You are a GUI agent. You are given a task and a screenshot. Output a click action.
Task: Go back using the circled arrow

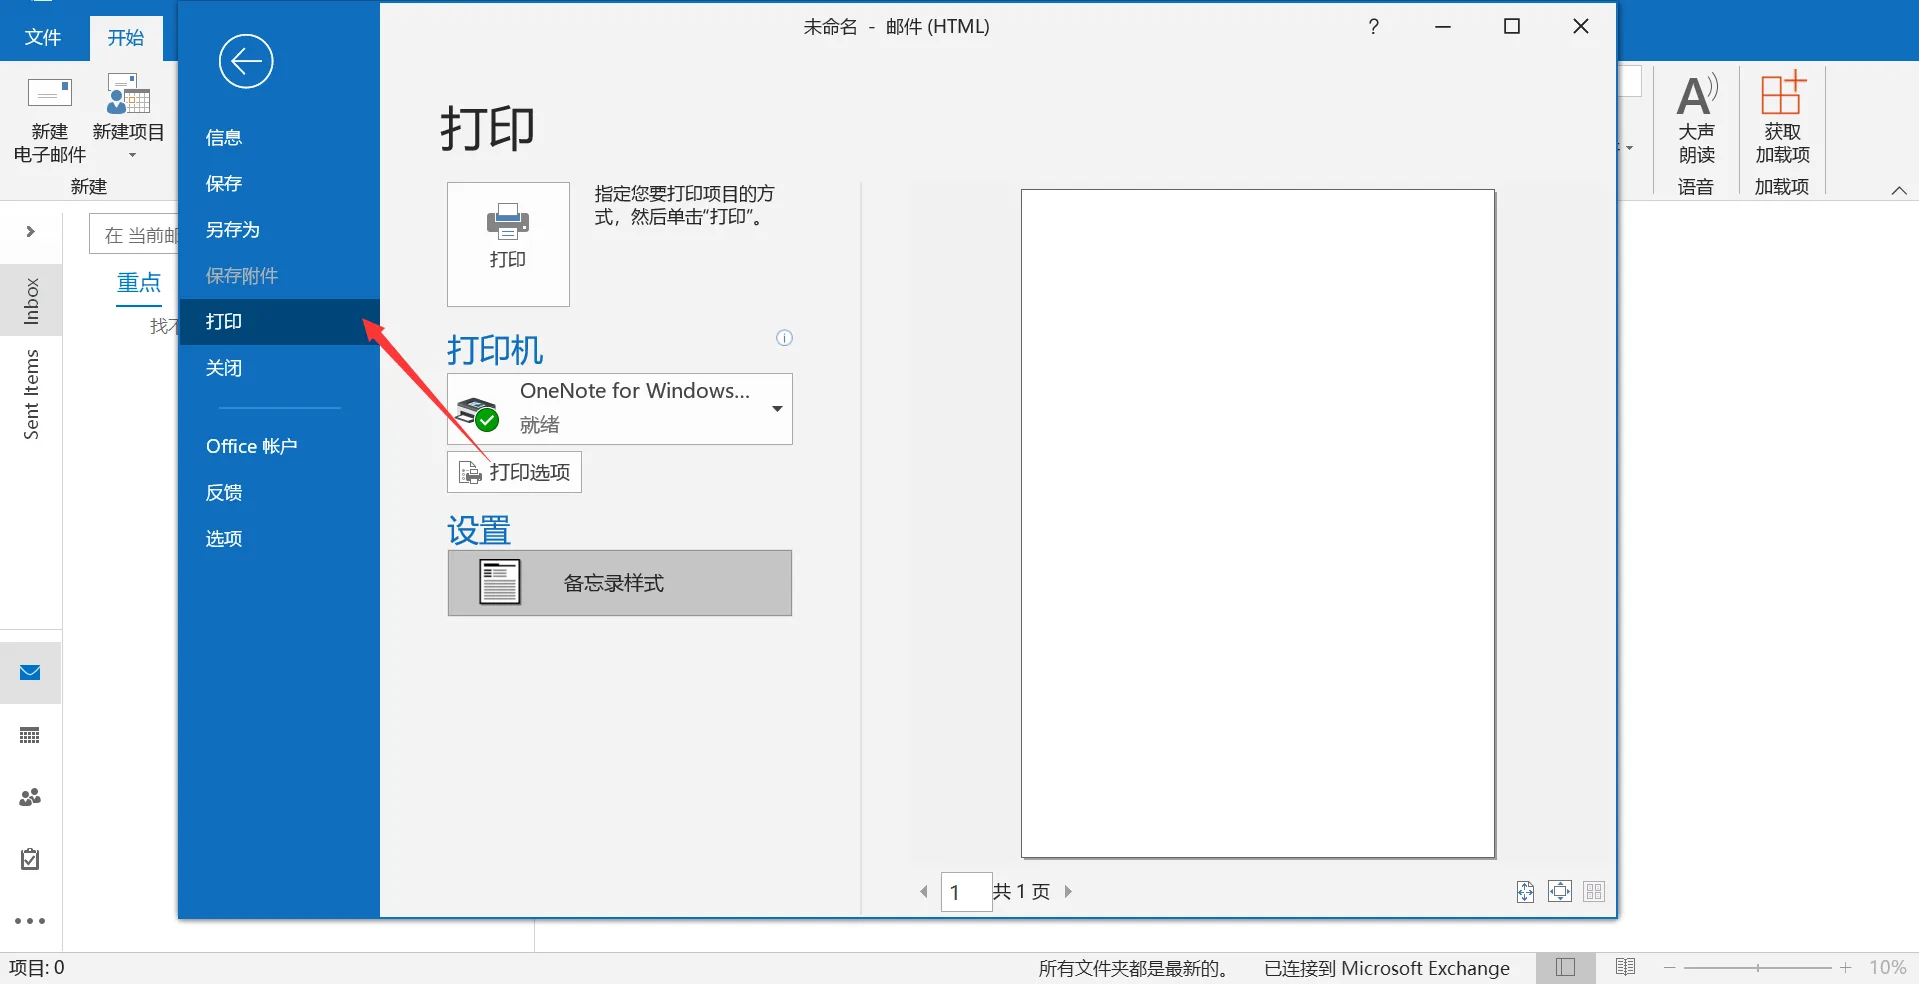point(246,62)
